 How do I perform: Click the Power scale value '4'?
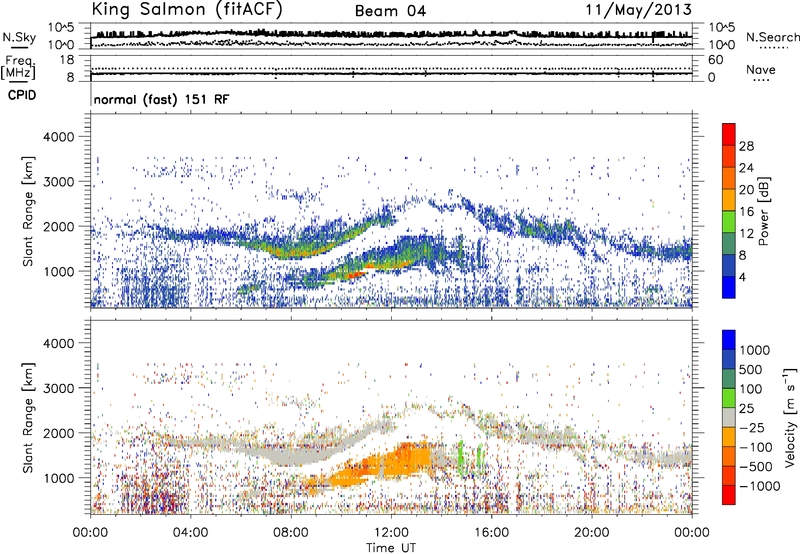[x=742, y=277]
